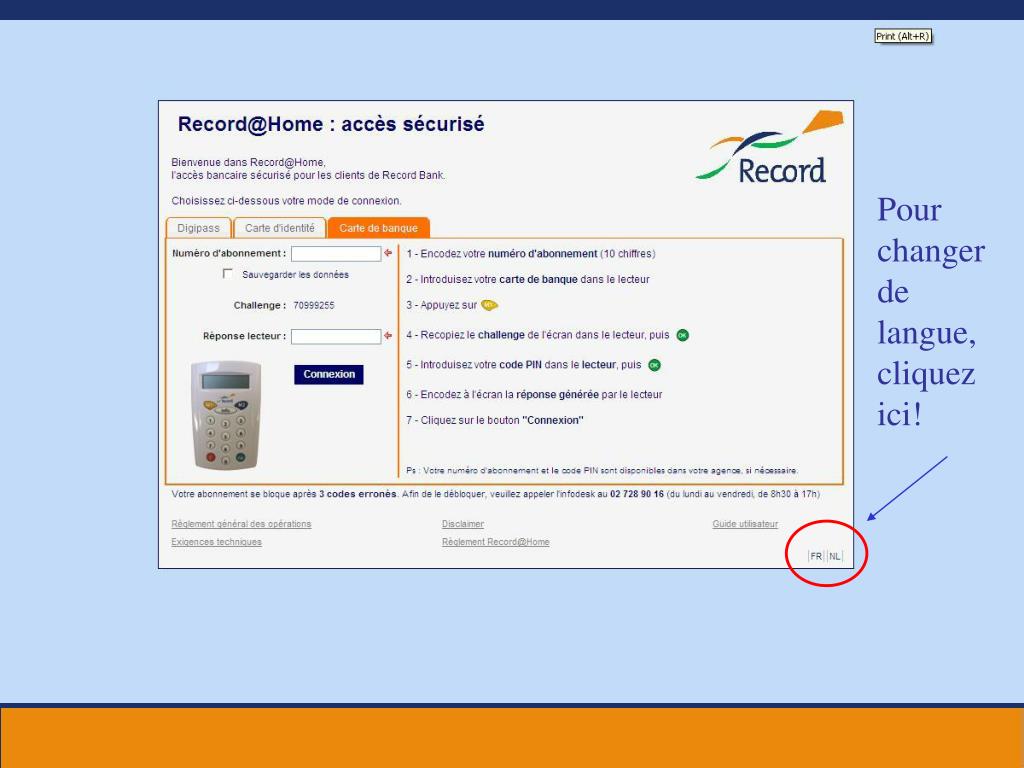Click the challenge value 70999255
The height and width of the screenshot is (768, 1024).
pyautogui.click(x=313, y=306)
